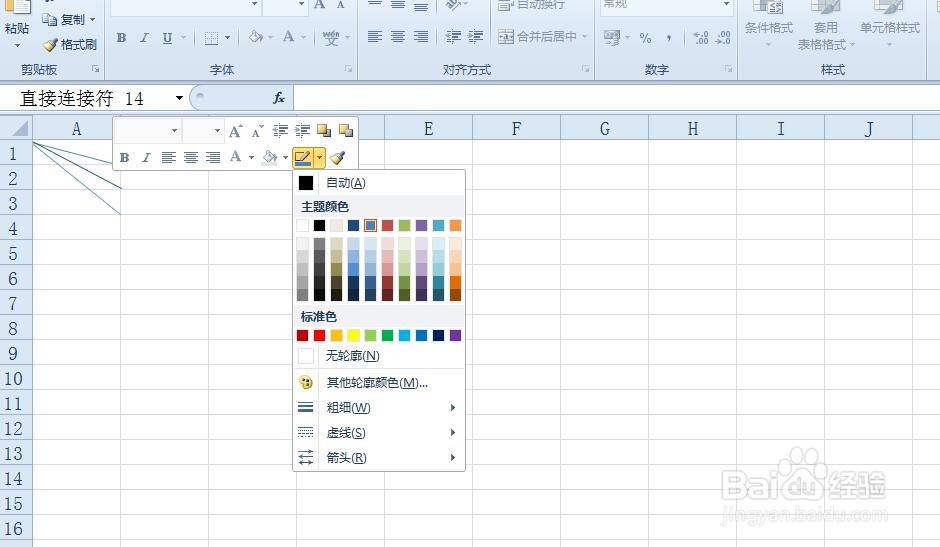Click the Bold button in the ribbon font group
The image size is (940, 547).
[x=122, y=38]
